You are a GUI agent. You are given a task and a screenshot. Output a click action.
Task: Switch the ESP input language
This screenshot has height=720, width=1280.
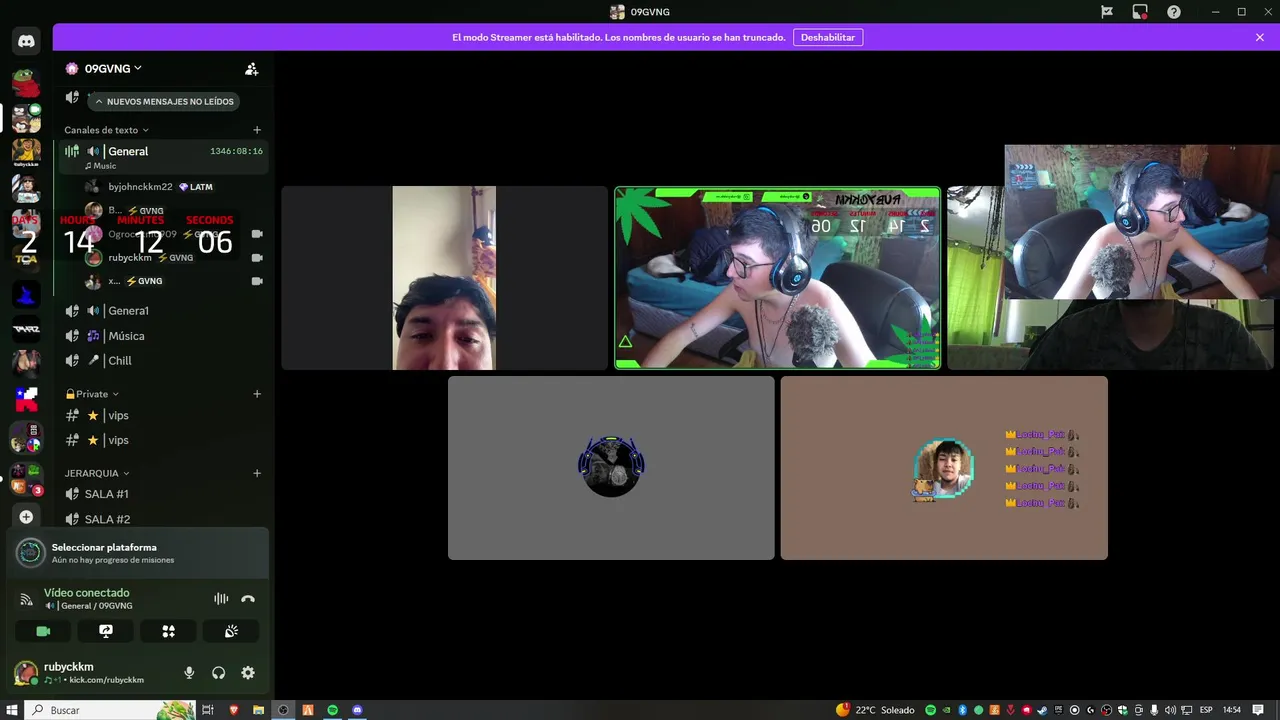pos(1206,710)
